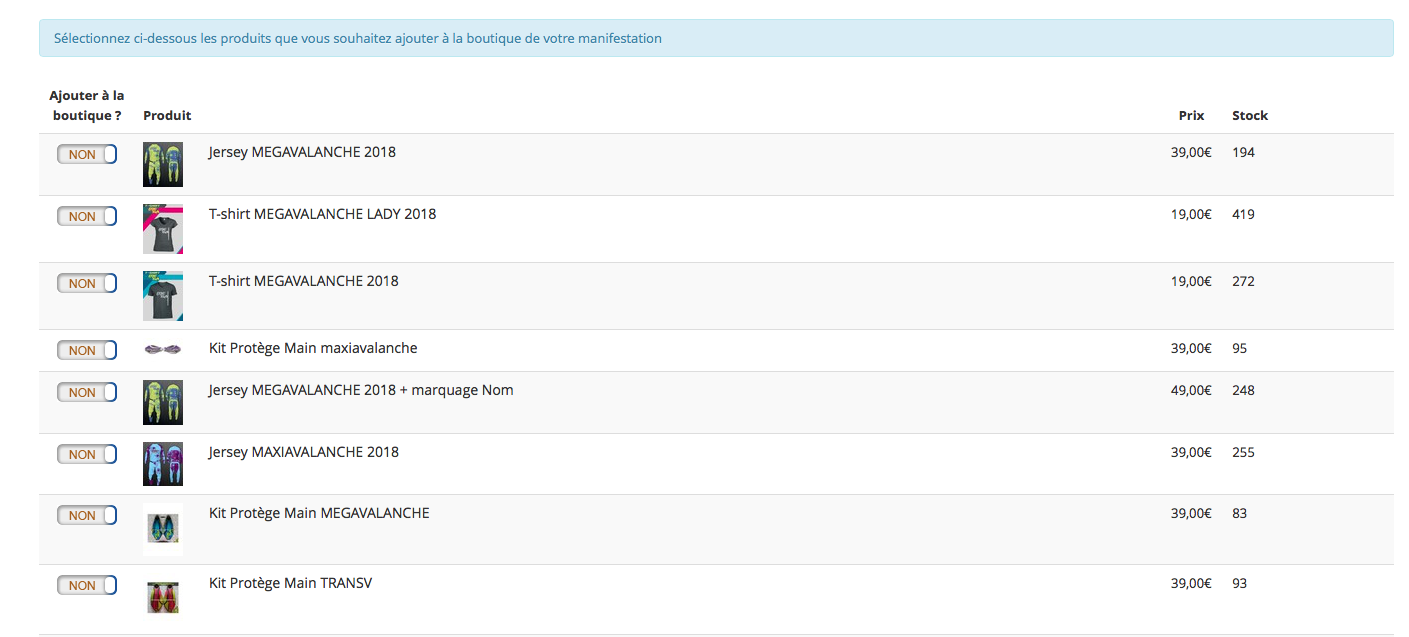Select Jersey MEGAVALANCHE 2018 + marquage Nom name
This screenshot has width=1409, height=637.
coord(361,390)
